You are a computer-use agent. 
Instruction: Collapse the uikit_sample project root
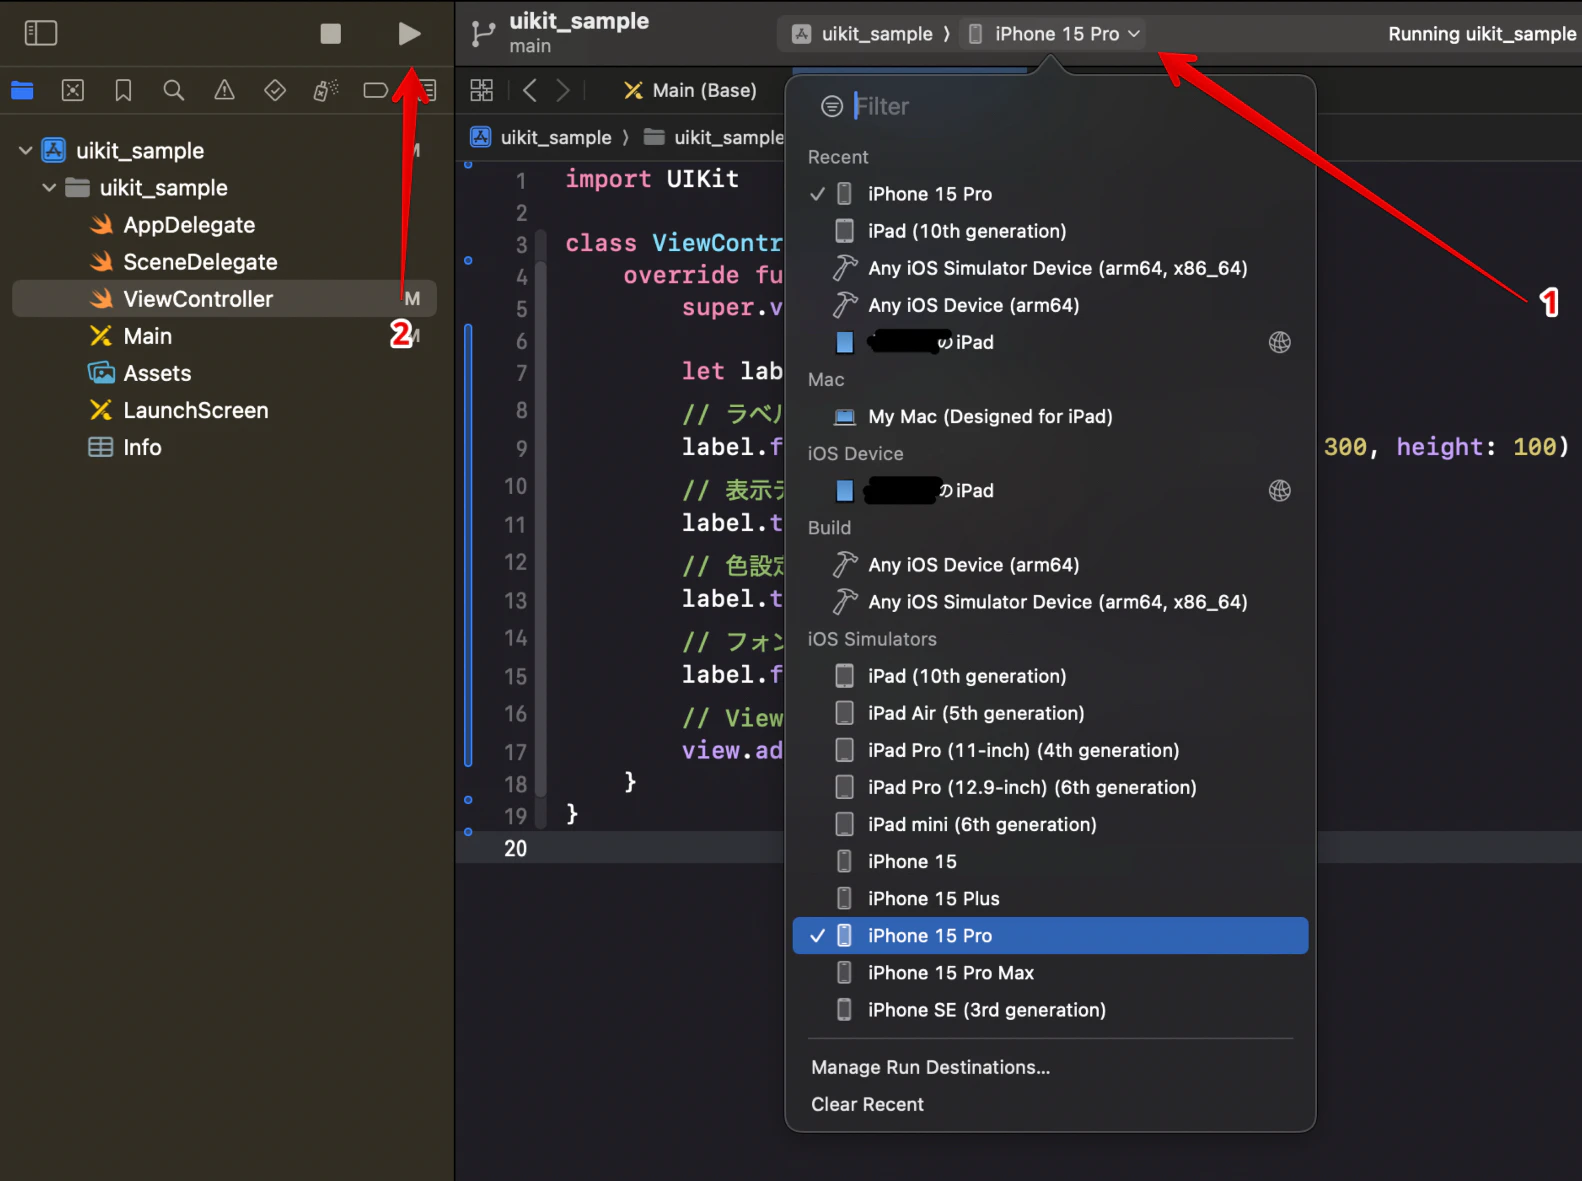(x=26, y=151)
